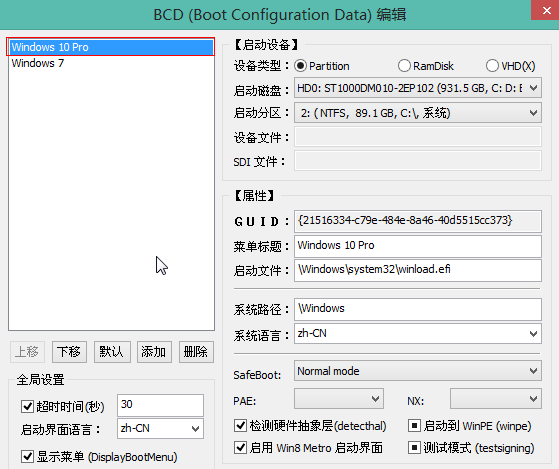The image size is (559, 469).
Task: Toggle the 超时时间(秒) checkbox
Action: (x=27, y=406)
